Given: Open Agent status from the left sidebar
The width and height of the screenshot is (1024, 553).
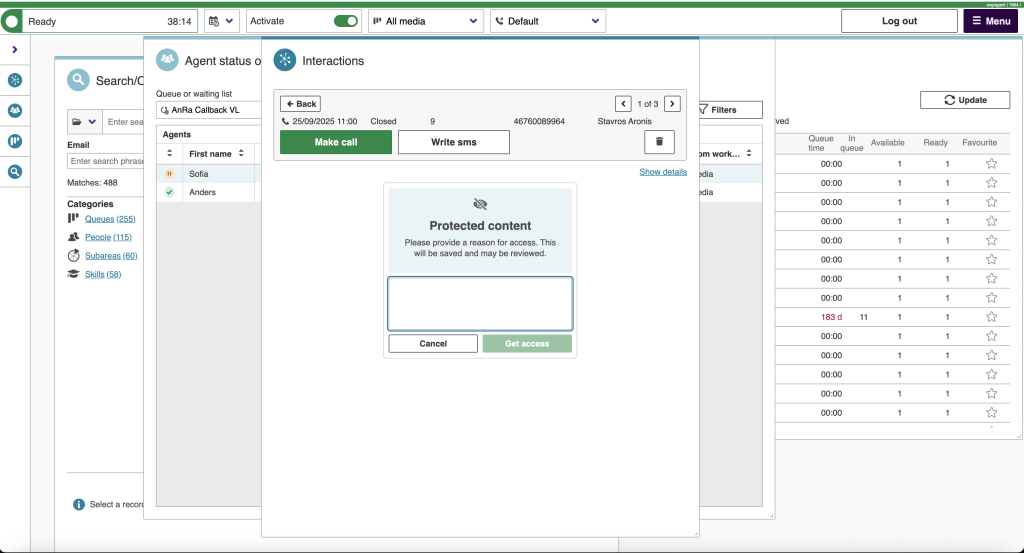Looking at the screenshot, I should tap(15, 111).
